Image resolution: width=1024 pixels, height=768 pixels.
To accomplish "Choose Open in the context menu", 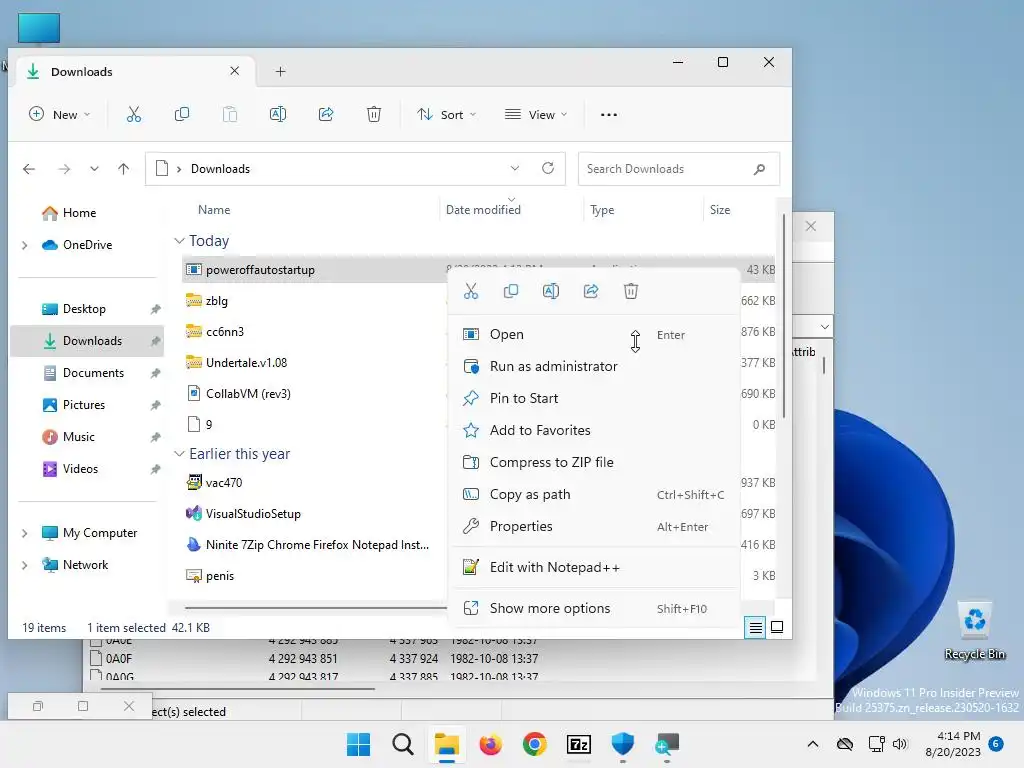I will [594, 334].
